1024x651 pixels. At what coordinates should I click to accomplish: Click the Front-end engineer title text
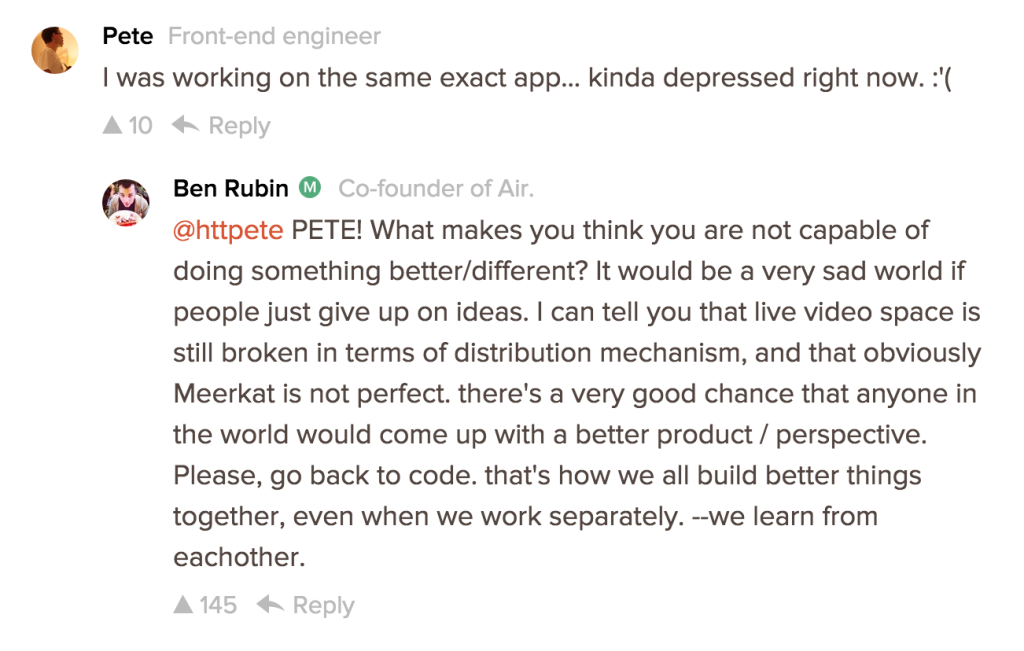click(274, 36)
